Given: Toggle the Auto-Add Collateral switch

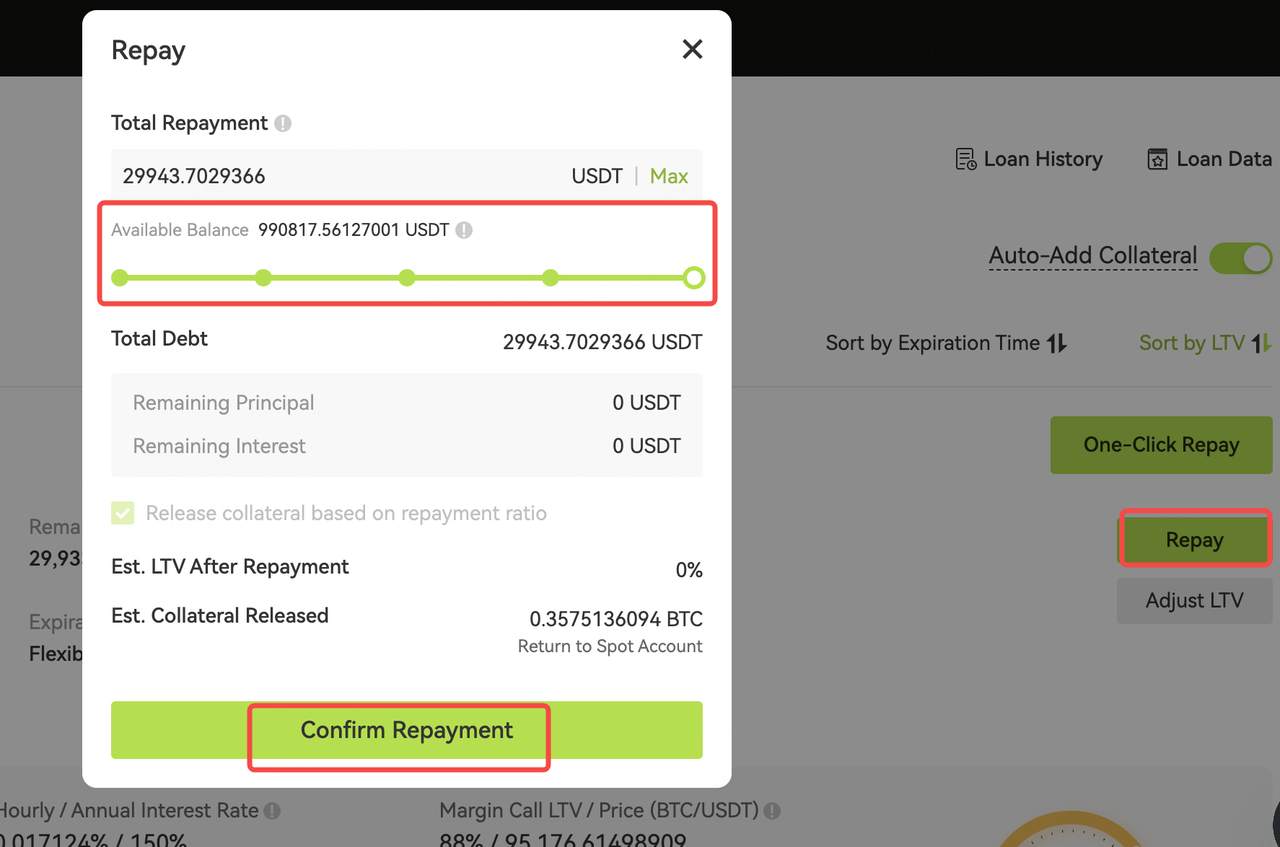Looking at the screenshot, I should 1240,257.
